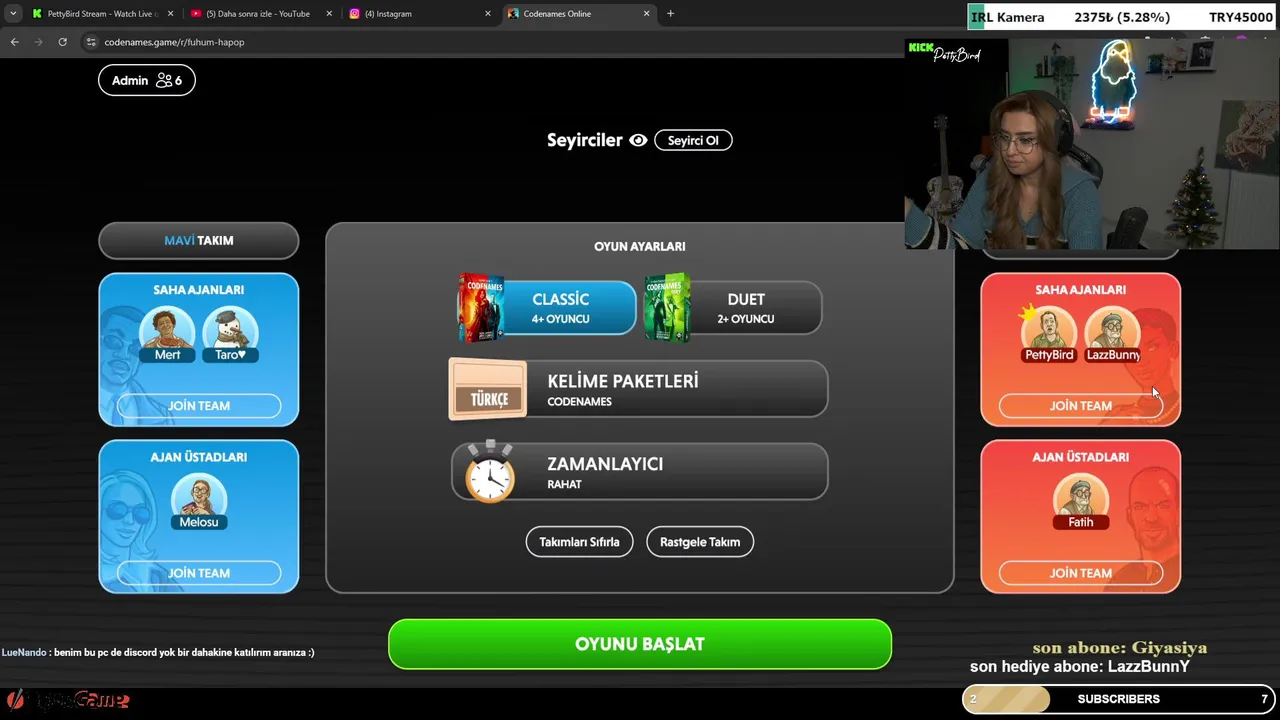Click the Türkçe word pack card icon

tap(488, 389)
